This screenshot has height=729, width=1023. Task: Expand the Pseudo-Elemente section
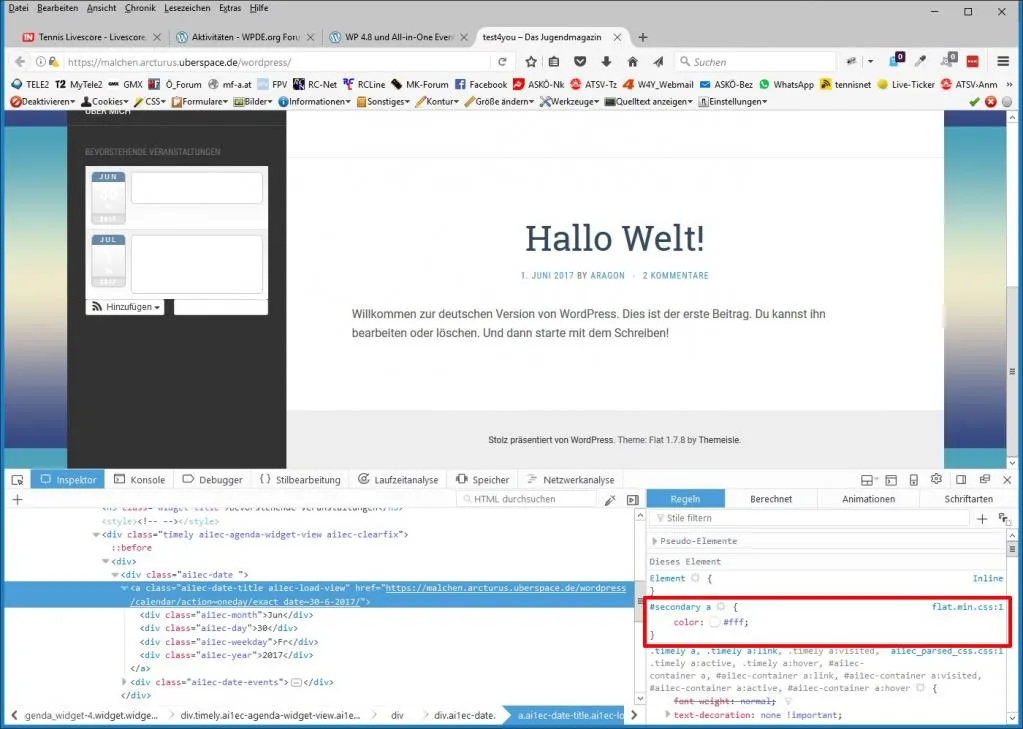tap(654, 541)
